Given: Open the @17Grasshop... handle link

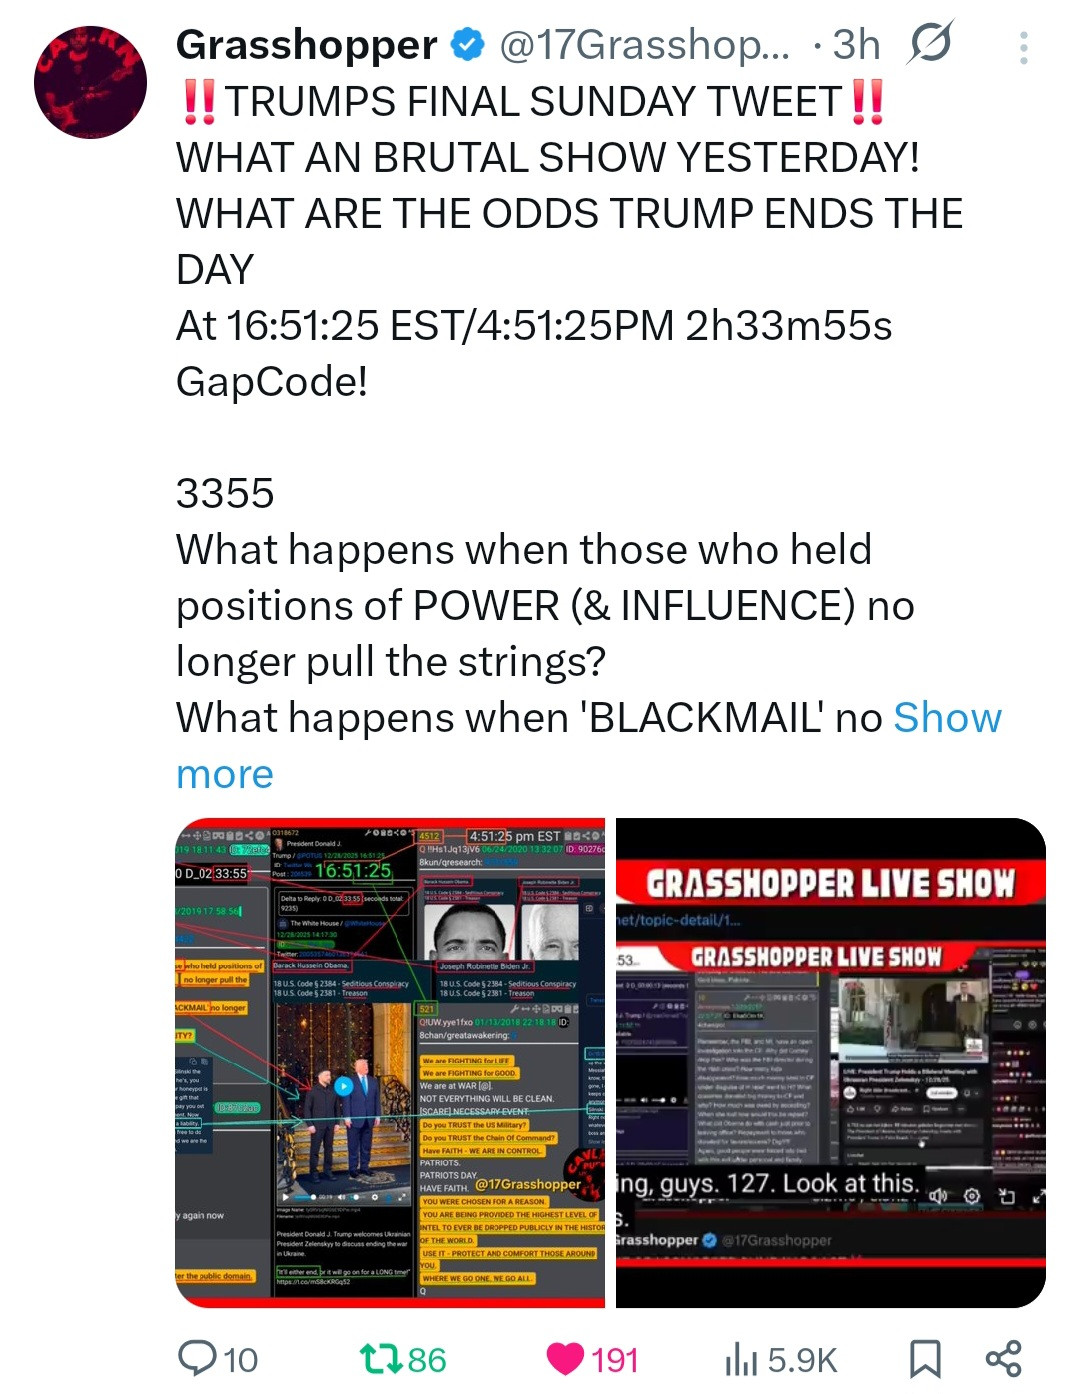Looking at the screenshot, I should (x=644, y=44).
